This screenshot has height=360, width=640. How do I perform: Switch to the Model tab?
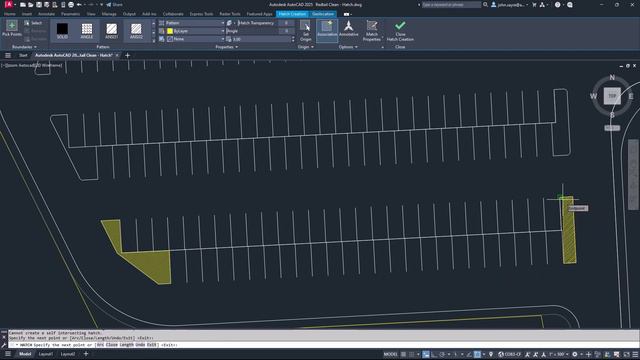point(25,354)
